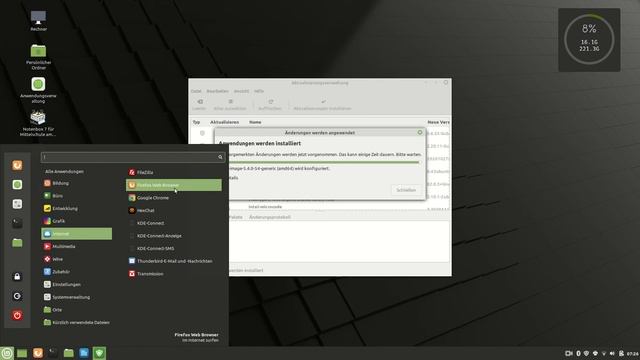
Task: Click the Mint menu button on the panel
Action: tap(7, 353)
